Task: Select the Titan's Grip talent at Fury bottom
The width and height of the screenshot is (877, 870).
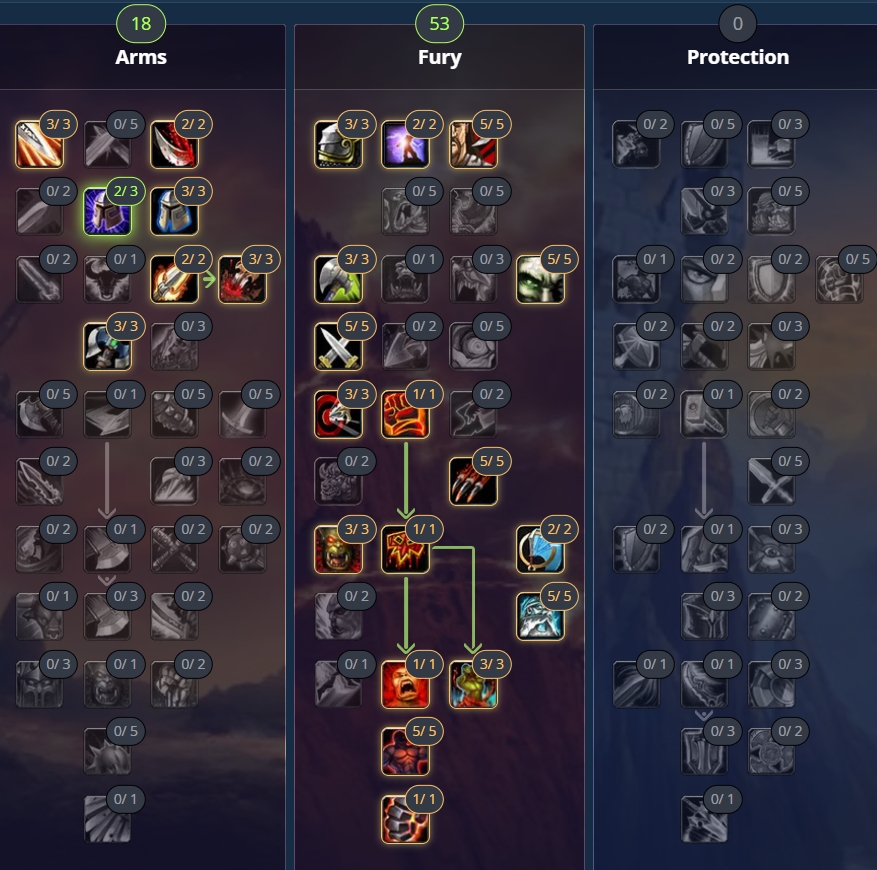Action: pyautogui.click(x=406, y=819)
